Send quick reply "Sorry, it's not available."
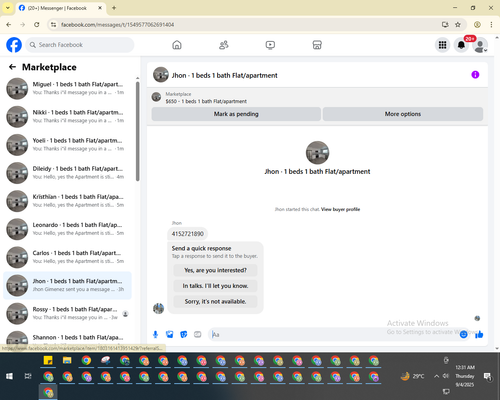500x400 pixels. tap(215, 302)
